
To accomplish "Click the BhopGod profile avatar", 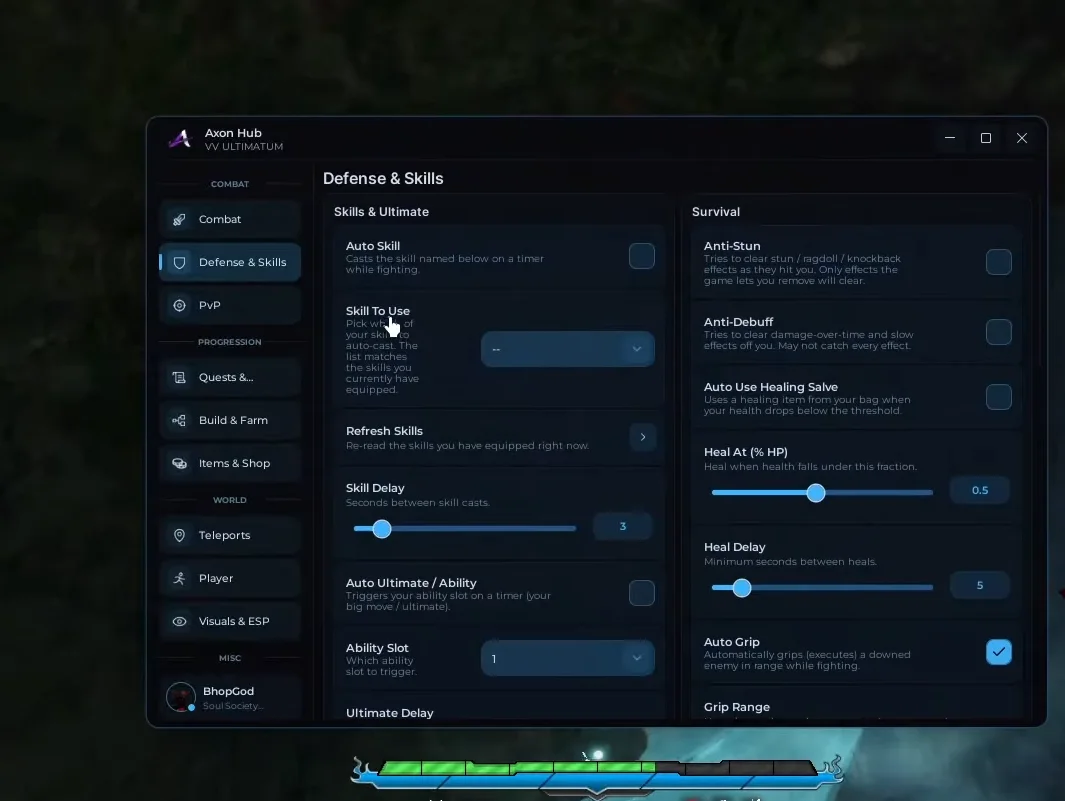I will [181, 697].
